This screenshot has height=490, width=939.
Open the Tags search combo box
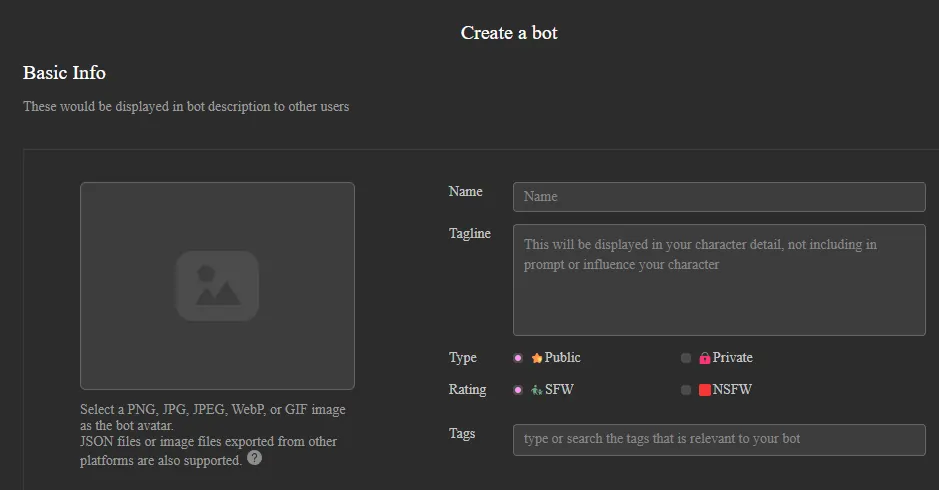click(x=719, y=440)
